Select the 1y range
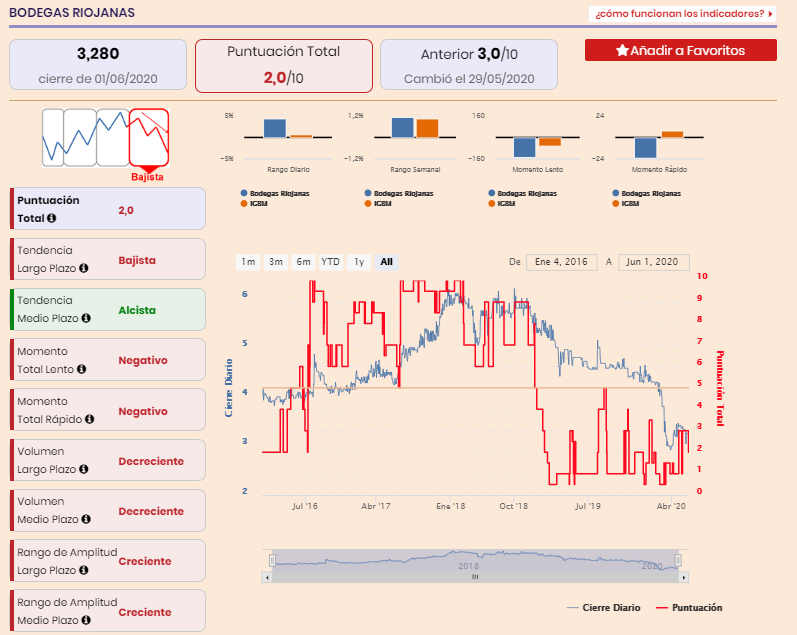This screenshot has width=797, height=635. tap(359, 262)
